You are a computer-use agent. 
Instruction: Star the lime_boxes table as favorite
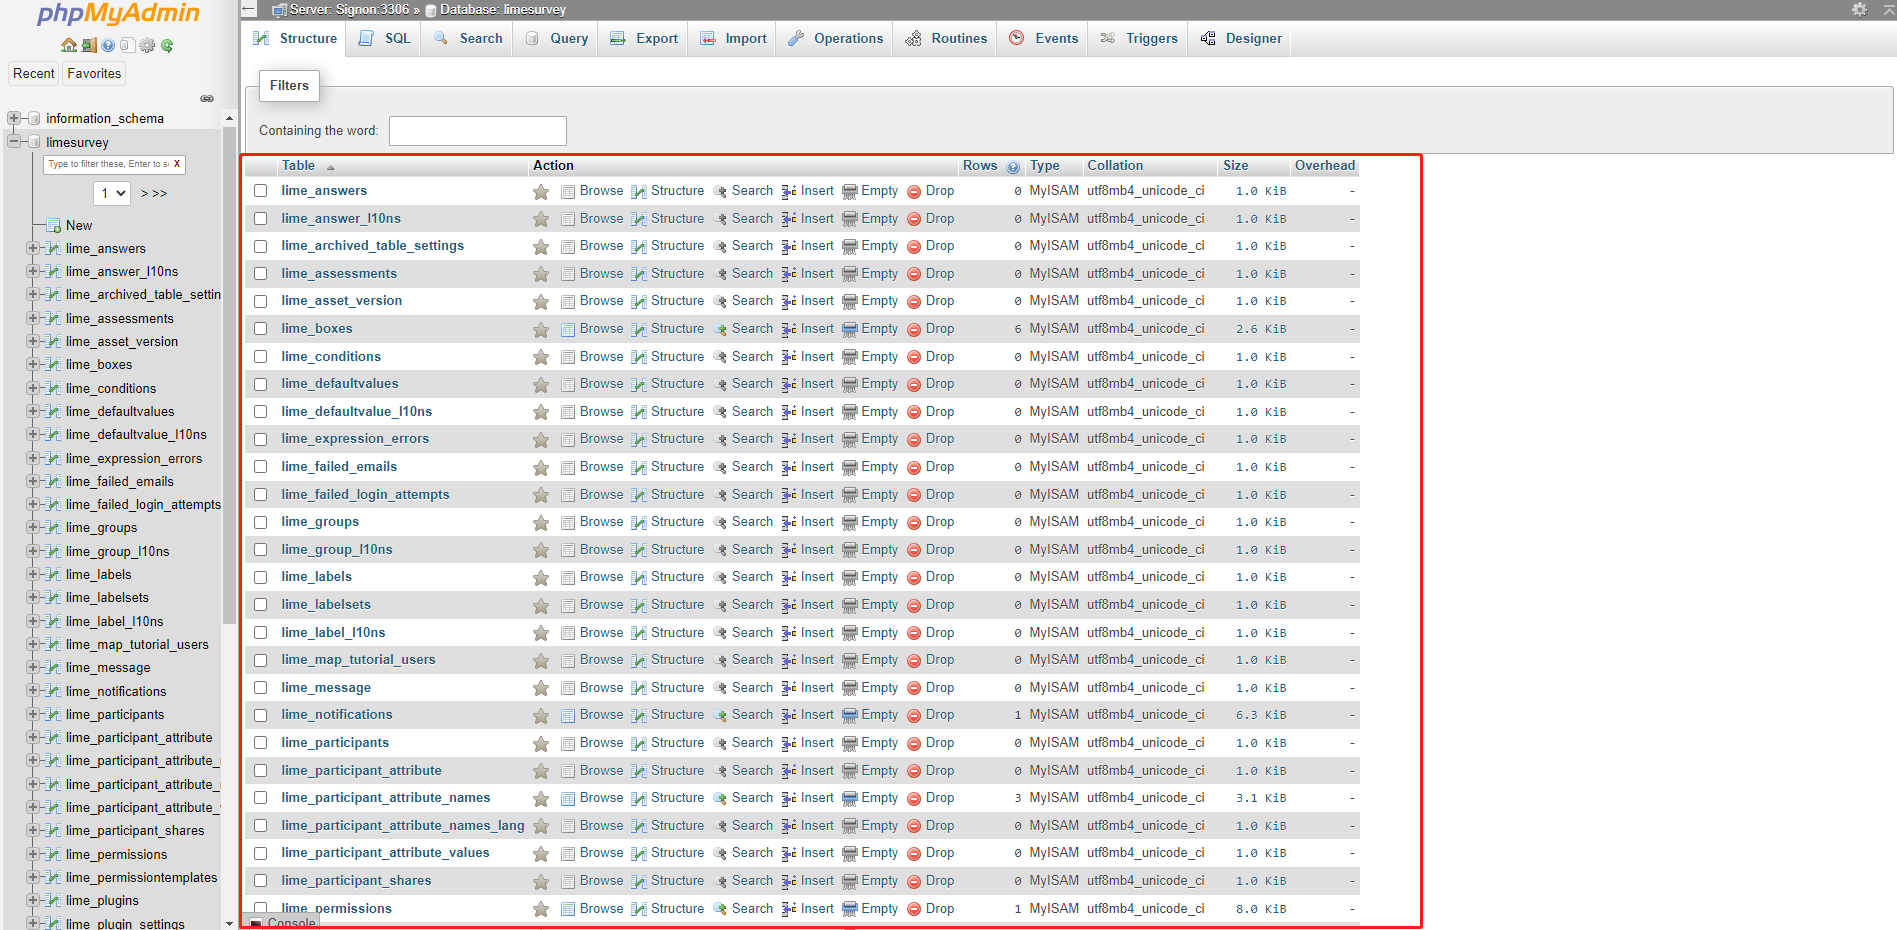coord(541,329)
